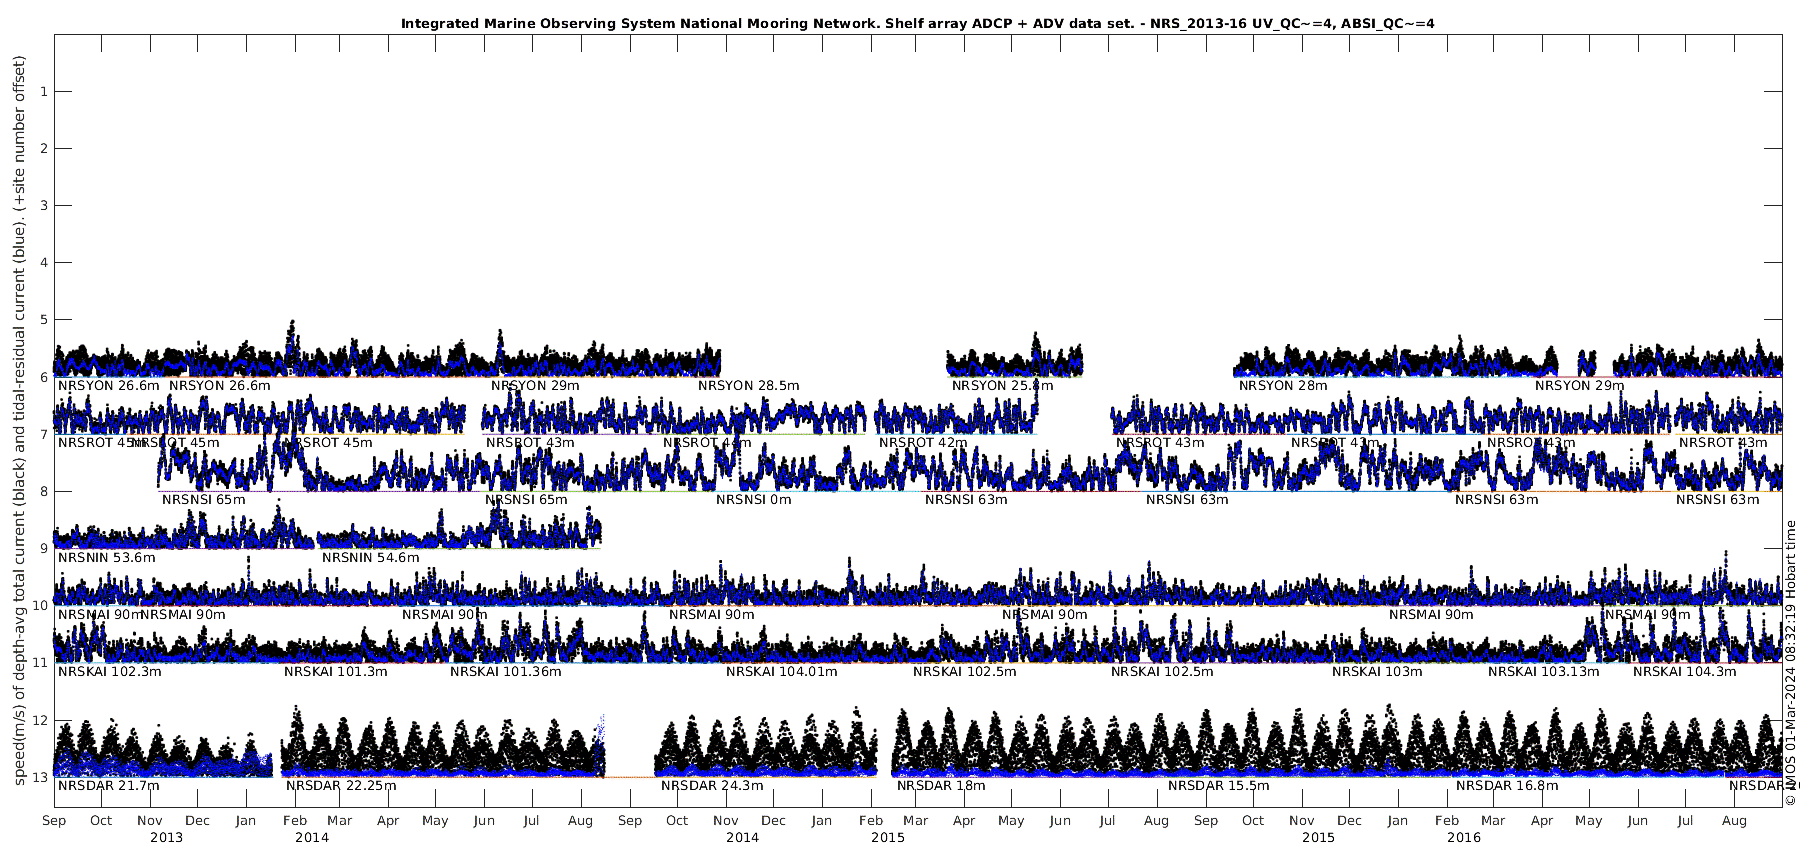Click the y-axis tick label '6'
This screenshot has width=1800, height=850.
43,377
